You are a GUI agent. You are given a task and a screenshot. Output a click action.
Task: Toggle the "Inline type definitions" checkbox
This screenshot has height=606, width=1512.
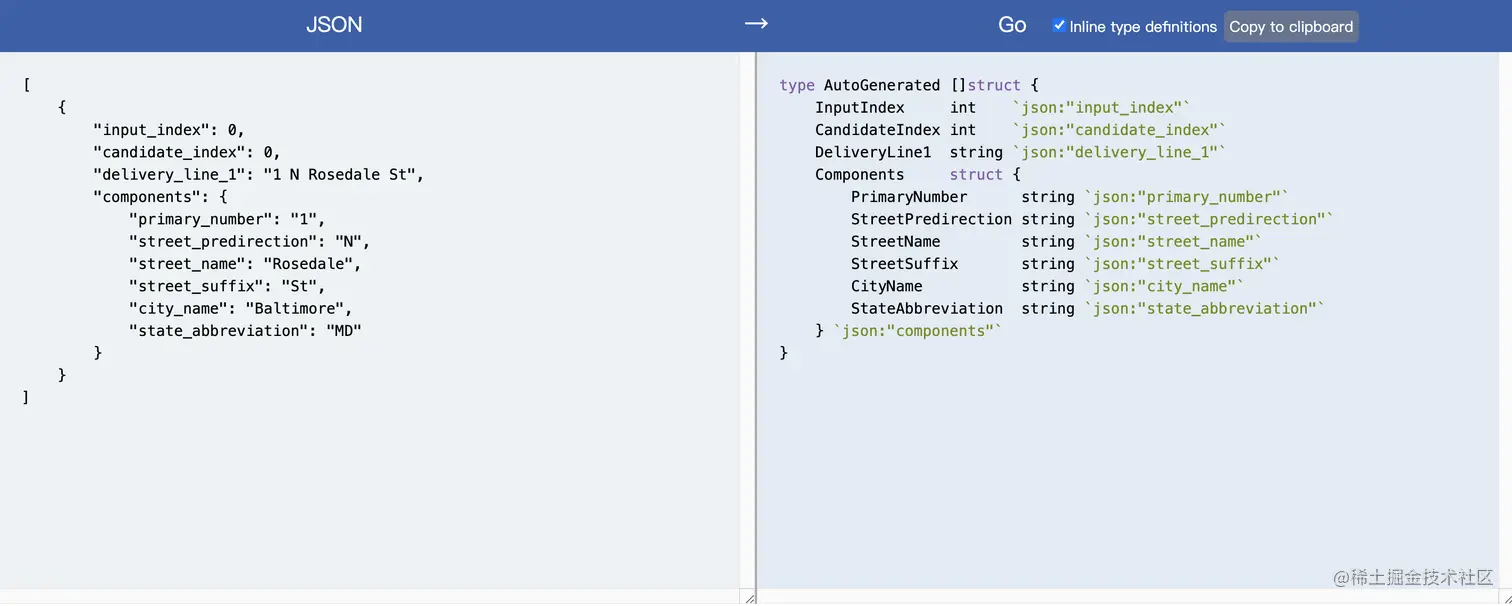(1059, 26)
